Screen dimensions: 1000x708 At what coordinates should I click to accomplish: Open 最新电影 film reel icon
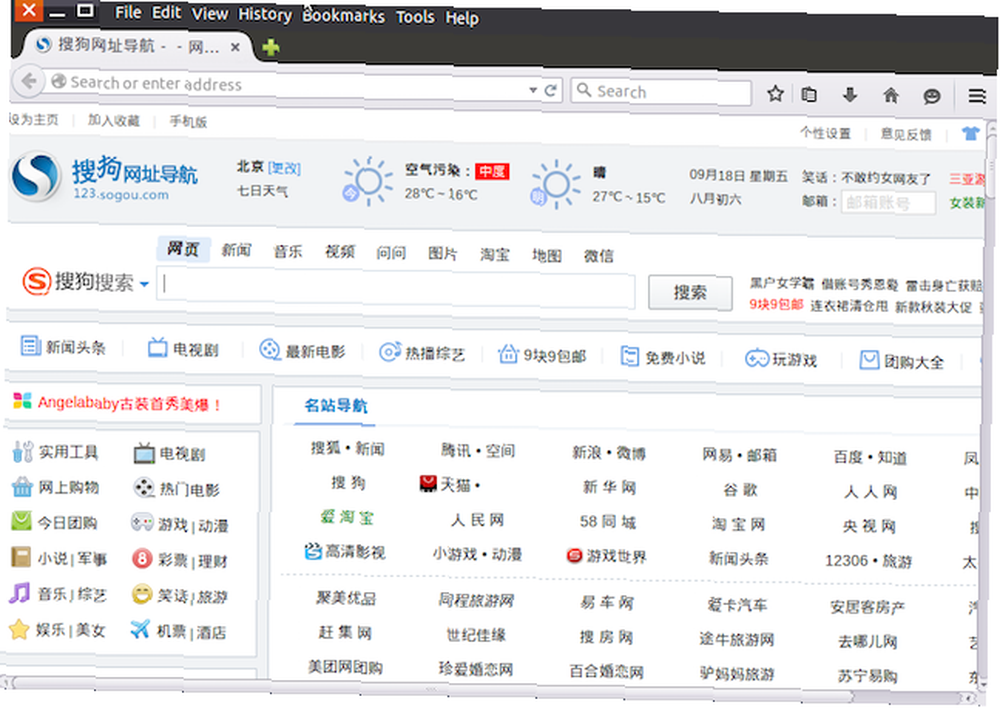pos(270,350)
